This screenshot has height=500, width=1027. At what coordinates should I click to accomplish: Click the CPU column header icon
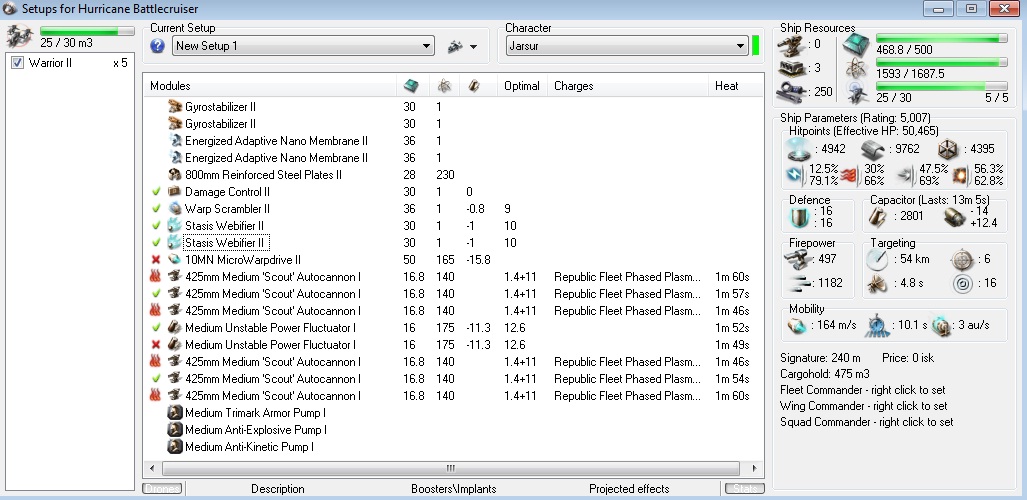click(411, 86)
